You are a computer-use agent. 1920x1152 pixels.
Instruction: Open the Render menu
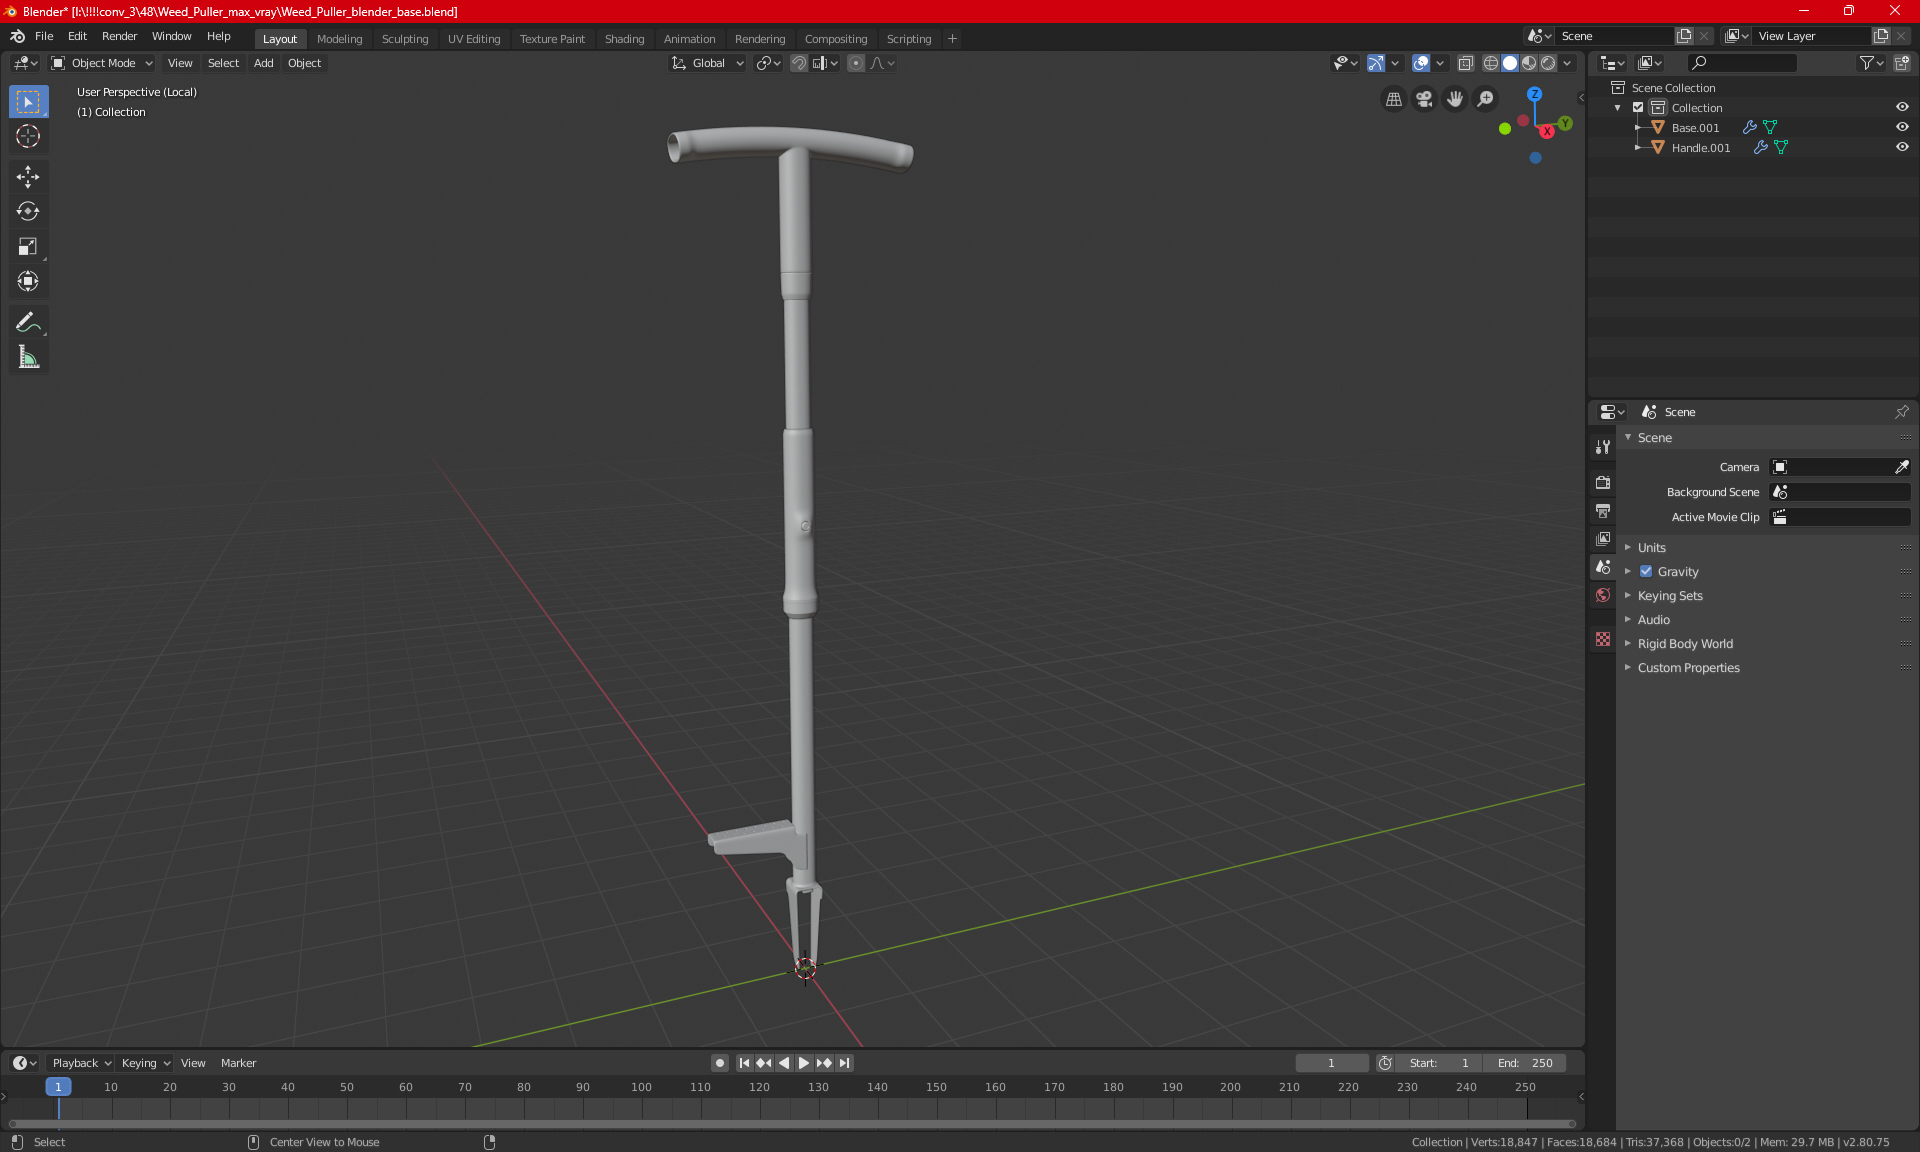coord(119,36)
